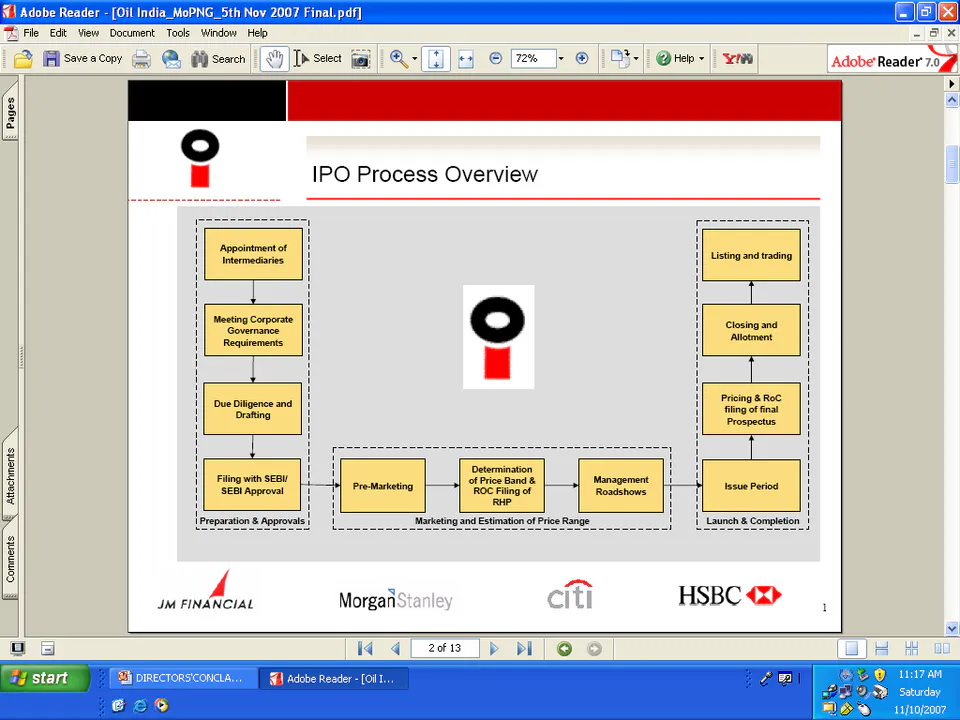The height and width of the screenshot is (720, 960).
Task: Click the zoom out minus button
Action: tap(496, 59)
